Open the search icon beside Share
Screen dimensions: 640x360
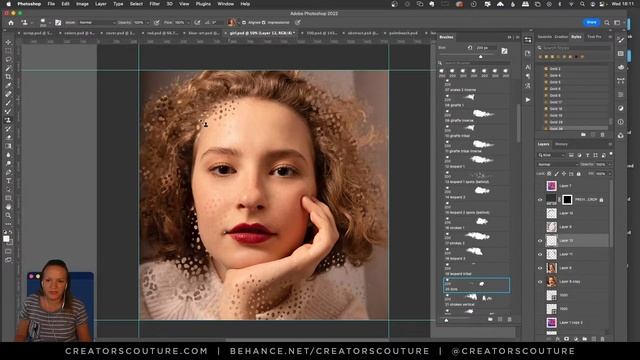point(607,22)
